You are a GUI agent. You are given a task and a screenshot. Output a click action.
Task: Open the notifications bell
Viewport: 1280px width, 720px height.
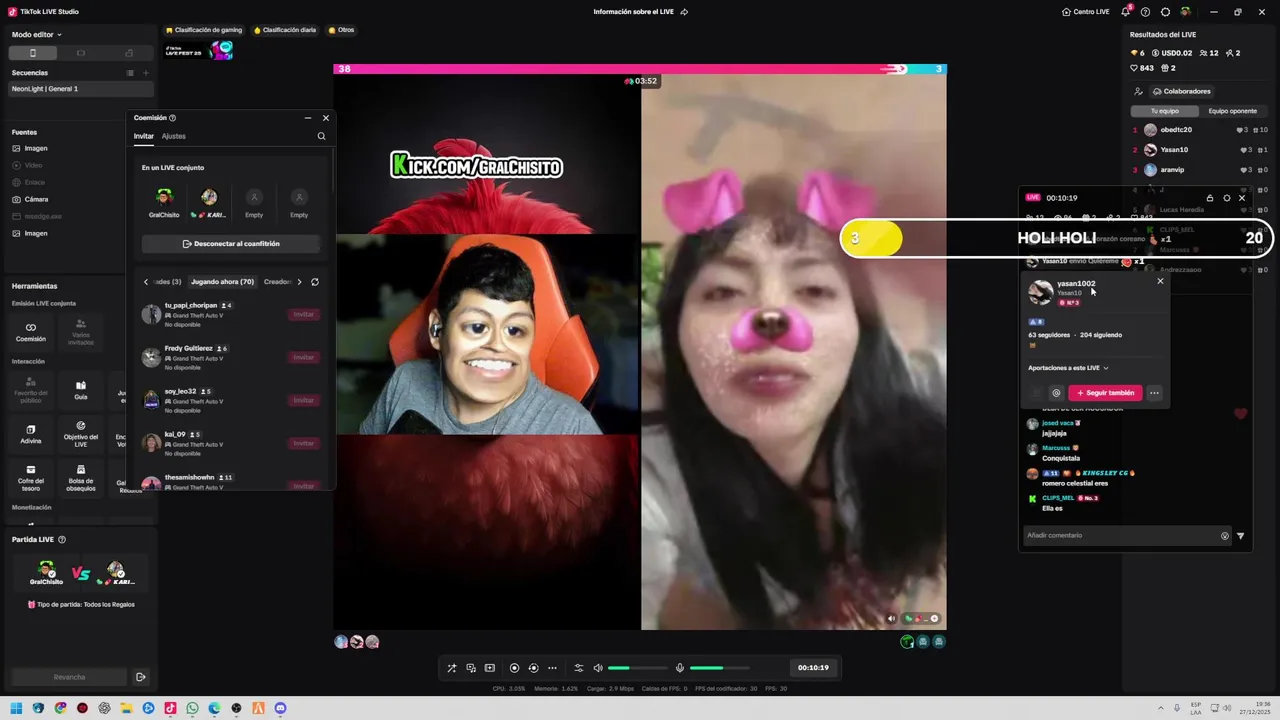point(1125,12)
